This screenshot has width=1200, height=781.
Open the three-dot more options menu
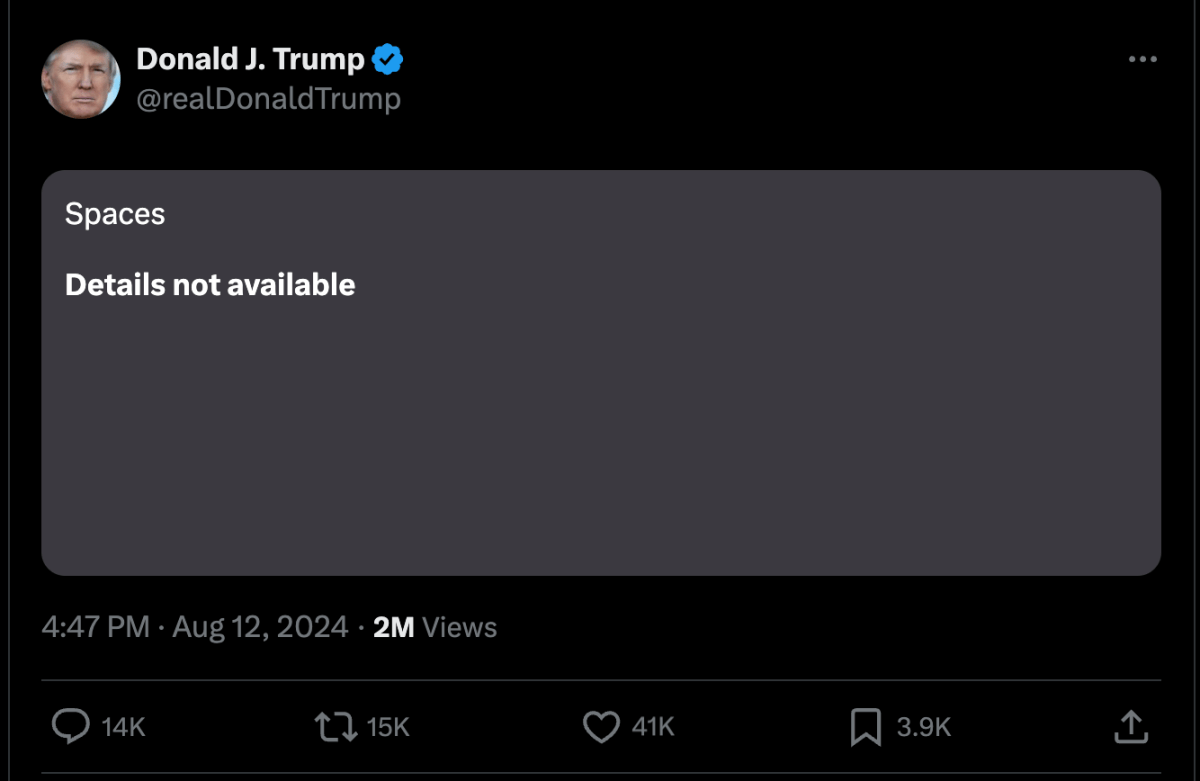tap(1142, 60)
